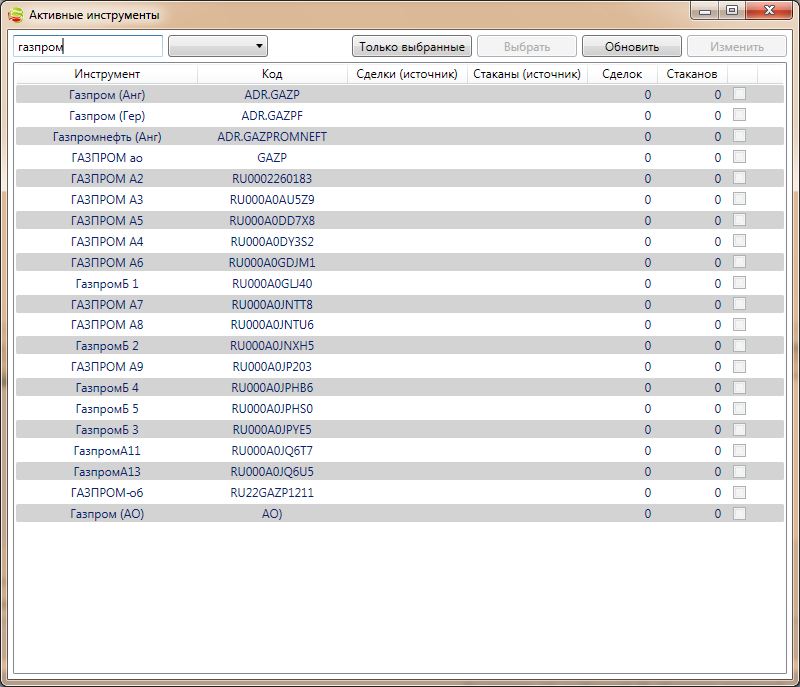
Task: Check the box for Газпром (АО)
Action: point(739,513)
